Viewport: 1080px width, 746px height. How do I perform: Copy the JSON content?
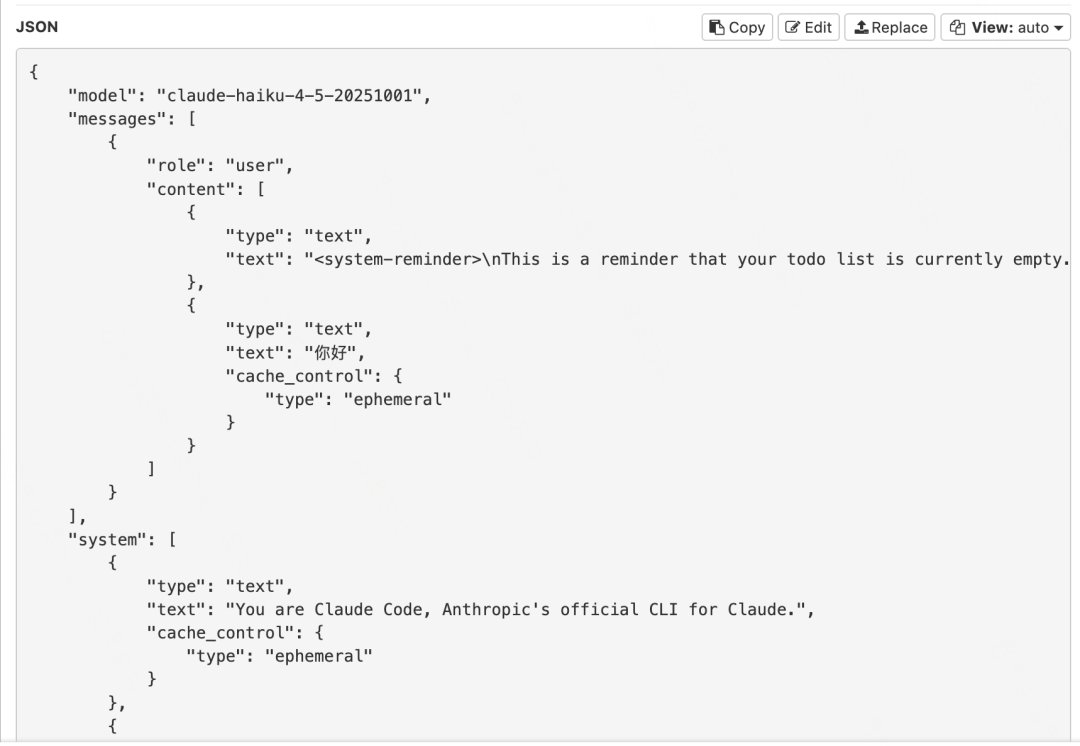coord(736,27)
